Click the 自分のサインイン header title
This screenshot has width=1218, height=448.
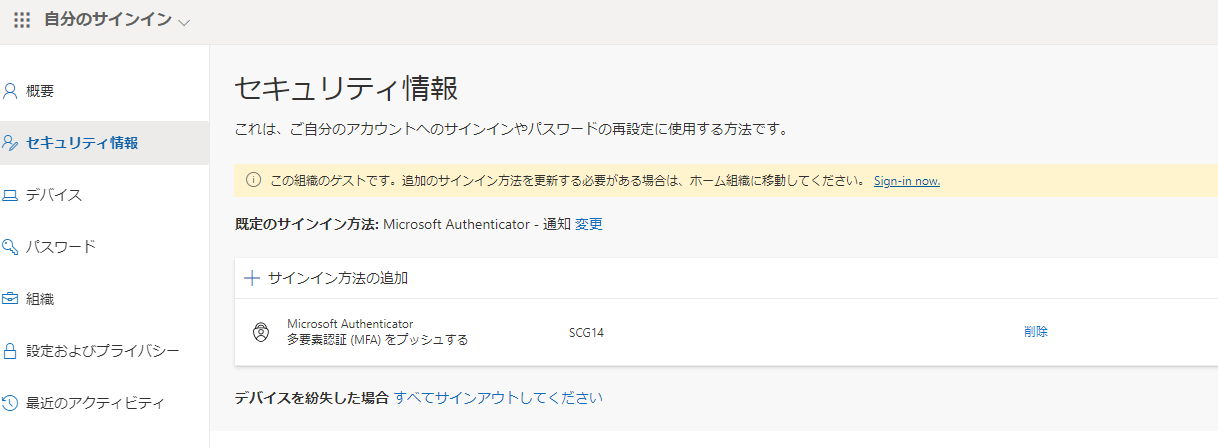click(x=108, y=20)
